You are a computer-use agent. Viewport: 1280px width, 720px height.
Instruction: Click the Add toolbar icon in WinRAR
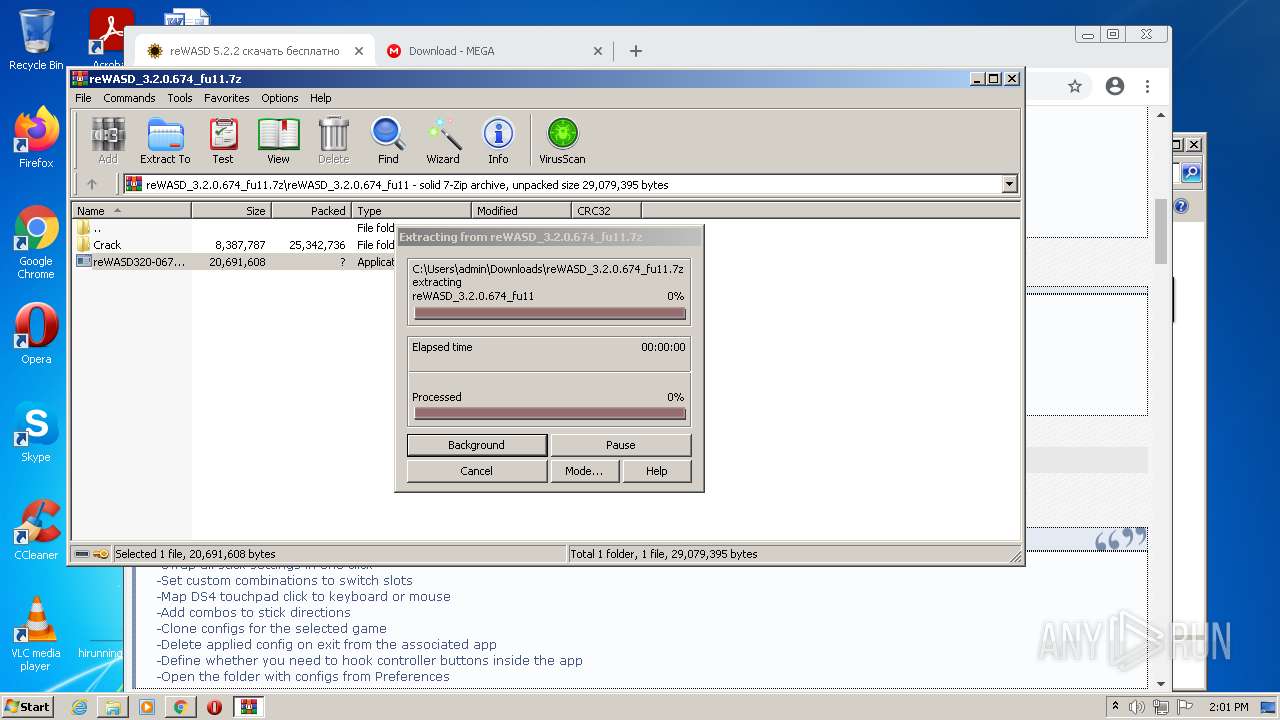[108, 140]
